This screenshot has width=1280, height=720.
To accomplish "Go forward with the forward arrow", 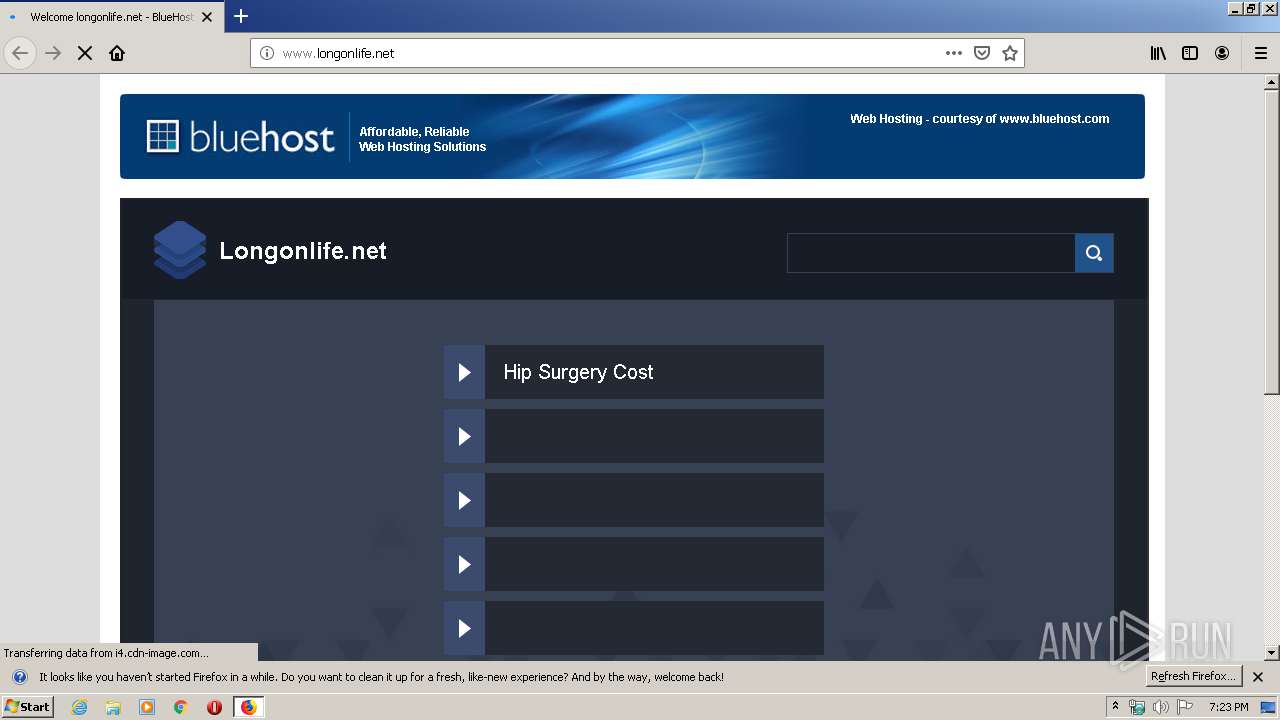I will pos(53,53).
